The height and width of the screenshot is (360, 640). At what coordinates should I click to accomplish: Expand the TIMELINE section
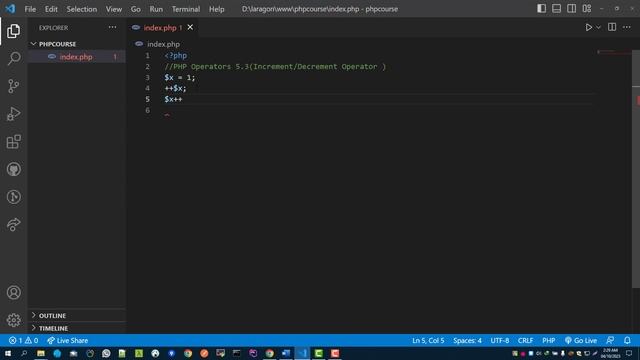point(77,328)
